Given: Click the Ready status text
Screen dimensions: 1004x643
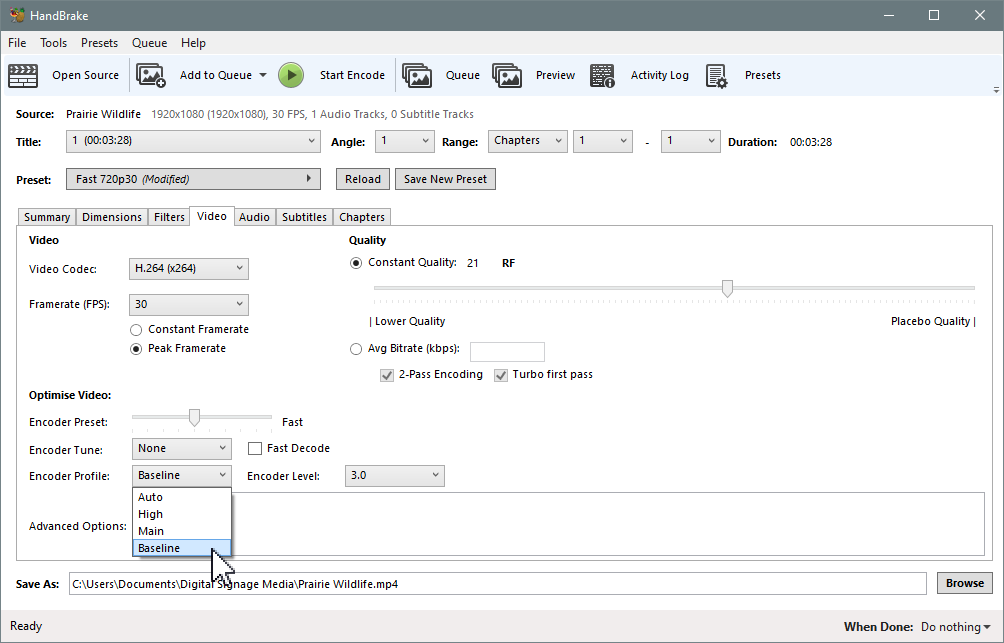Looking at the screenshot, I should 26,626.
